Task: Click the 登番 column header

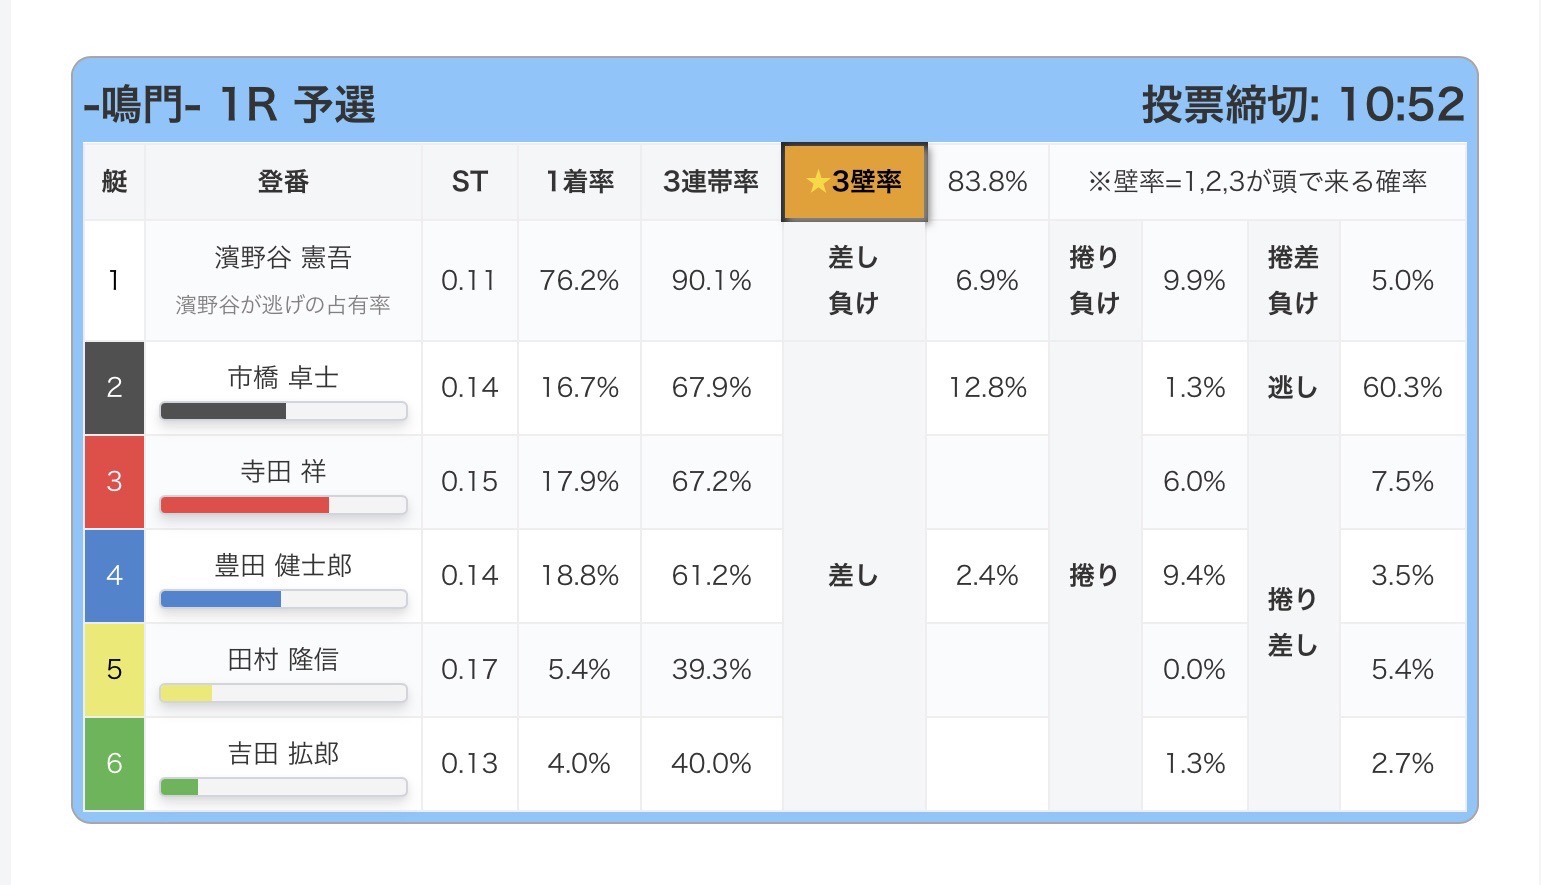Action: (283, 182)
